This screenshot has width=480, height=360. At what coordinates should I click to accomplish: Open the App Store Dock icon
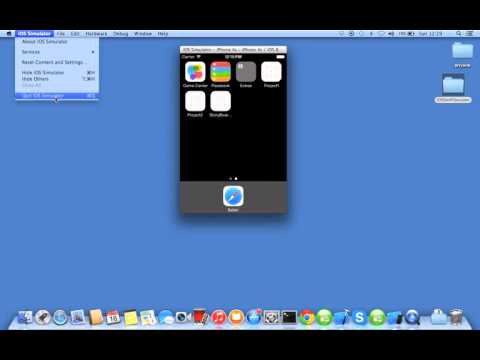[254, 317]
